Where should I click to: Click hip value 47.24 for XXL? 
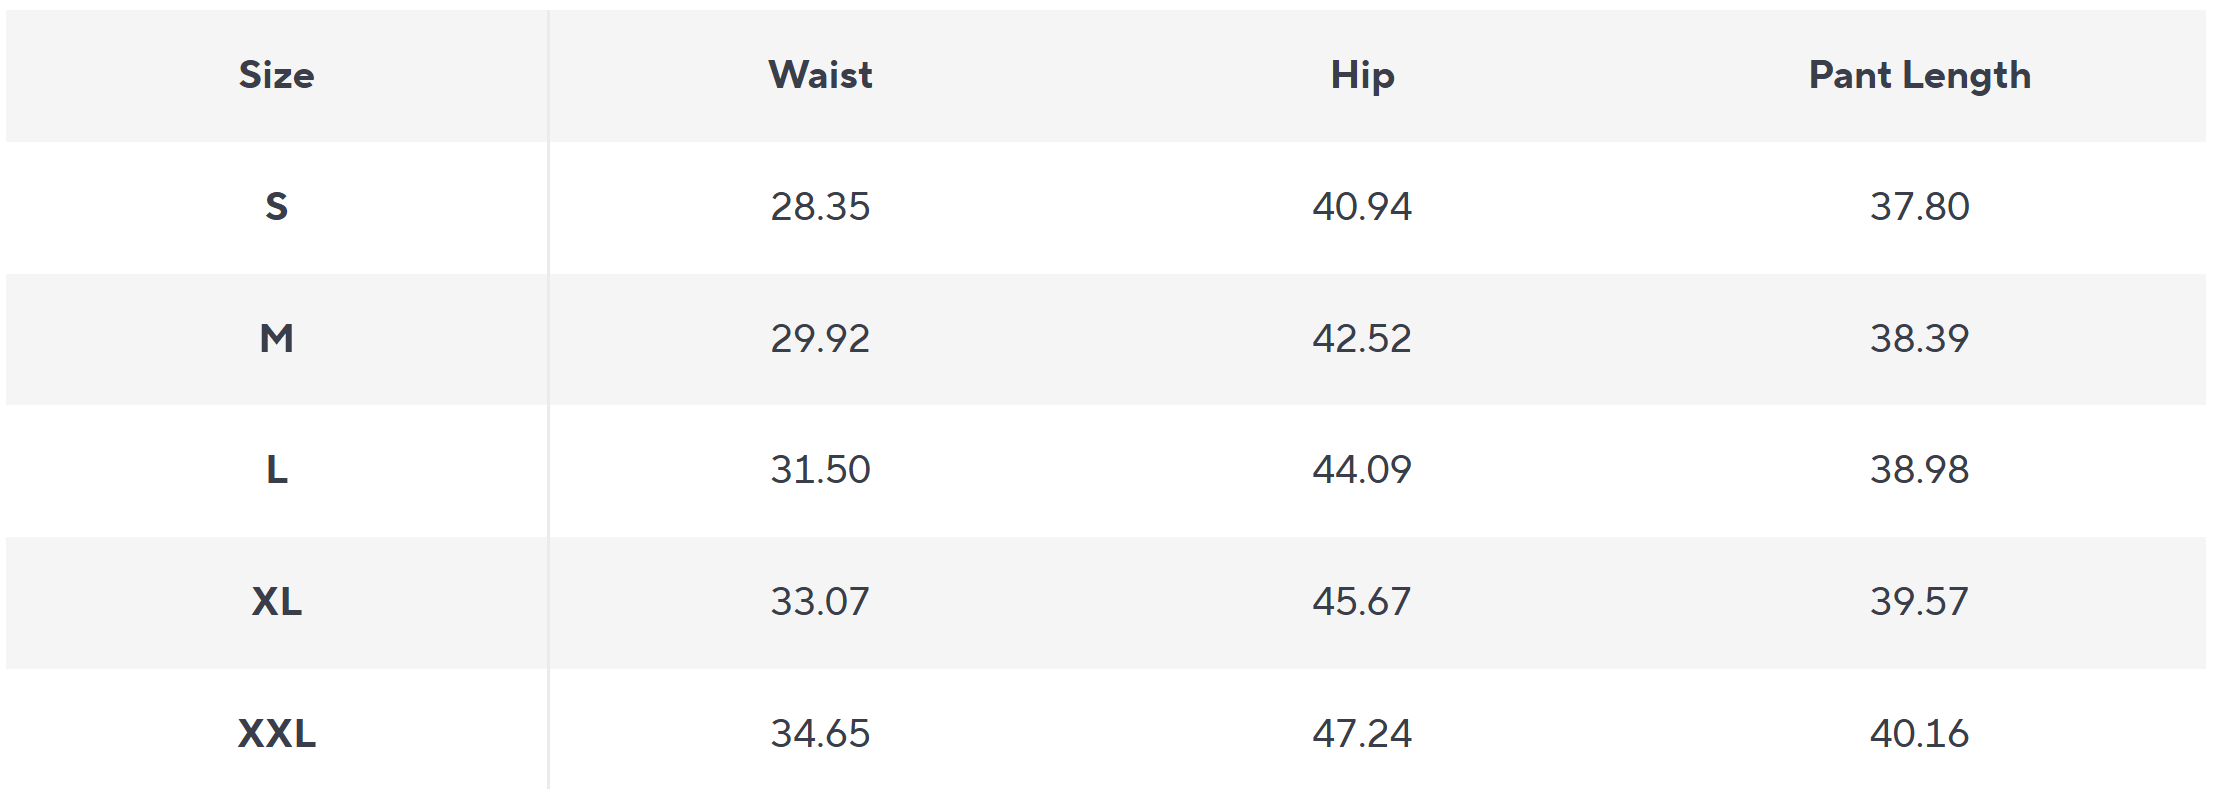click(1362, 733)
